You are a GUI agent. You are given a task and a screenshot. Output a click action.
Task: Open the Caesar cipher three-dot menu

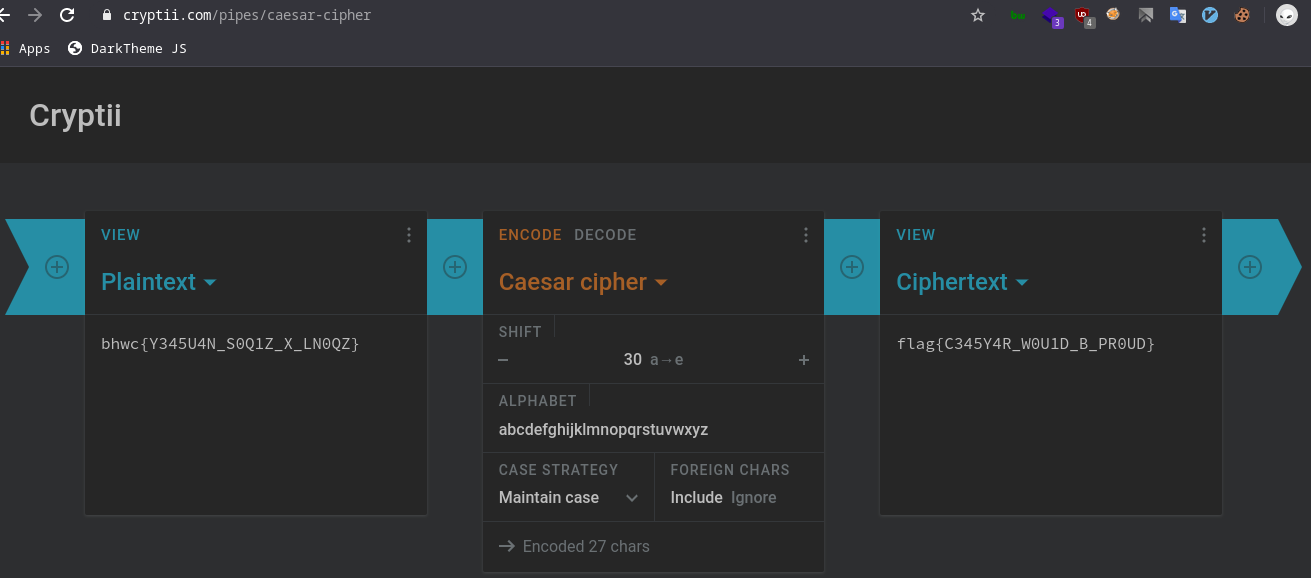[x=806, y=235]
